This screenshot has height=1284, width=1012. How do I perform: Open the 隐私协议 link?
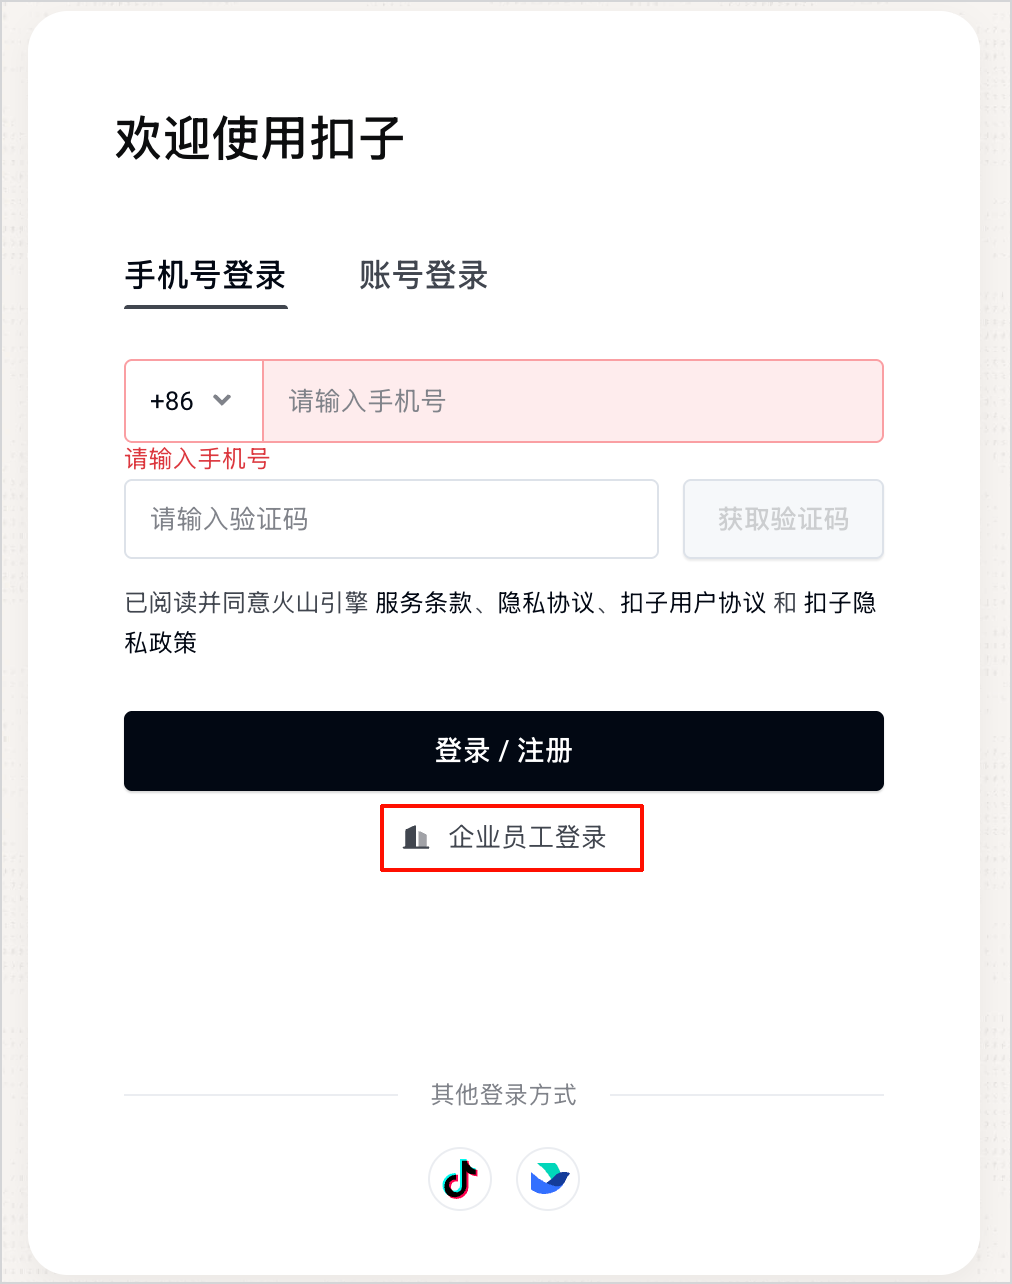click(x=546, y=603)
